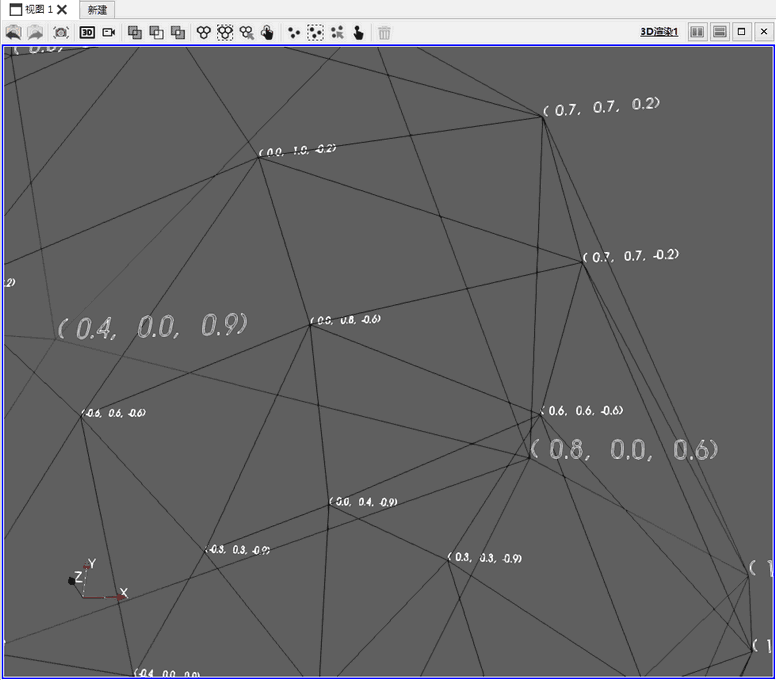Clear selection with the trash icon
The height and width of the screenshot is (680, 776).
385,33
